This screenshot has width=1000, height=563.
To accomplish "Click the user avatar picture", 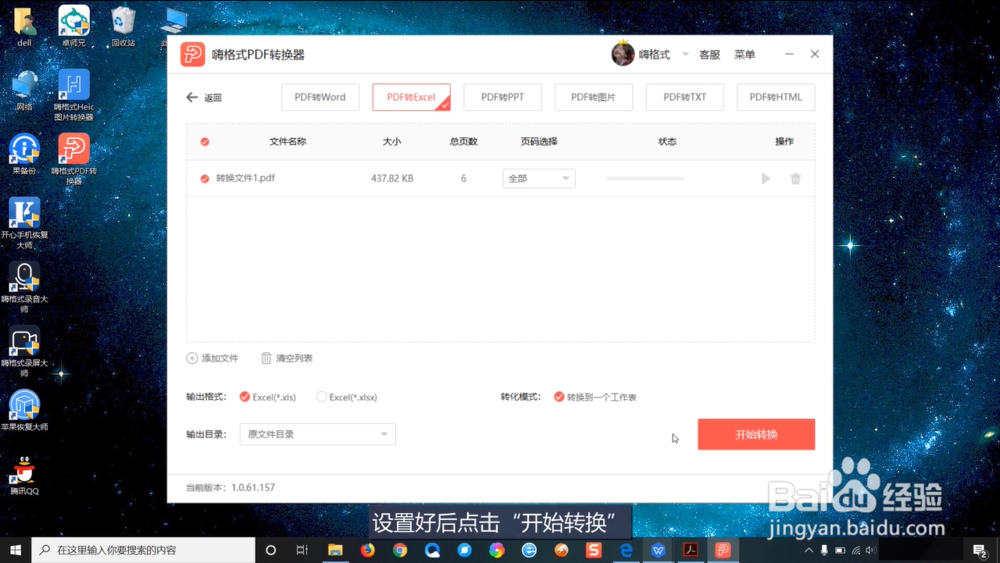I will pyautogui.click(x=623, y=54).
